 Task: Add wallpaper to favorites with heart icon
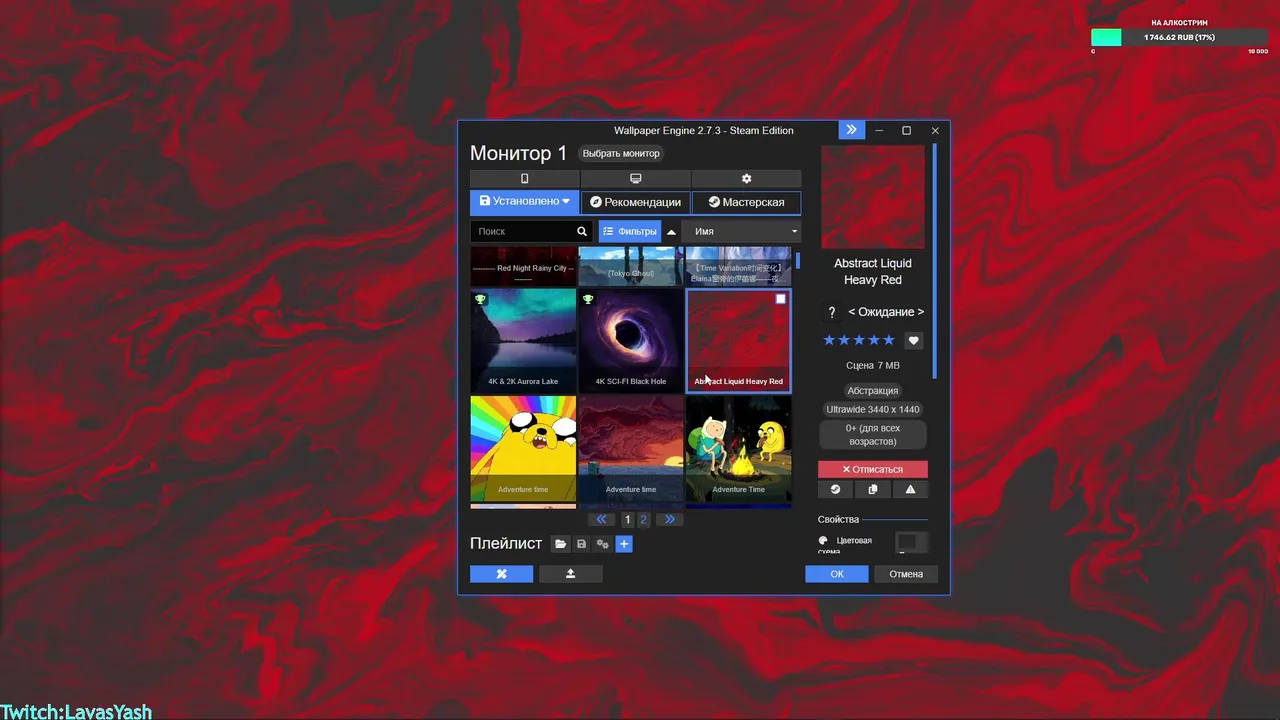[x=913, y=340]
